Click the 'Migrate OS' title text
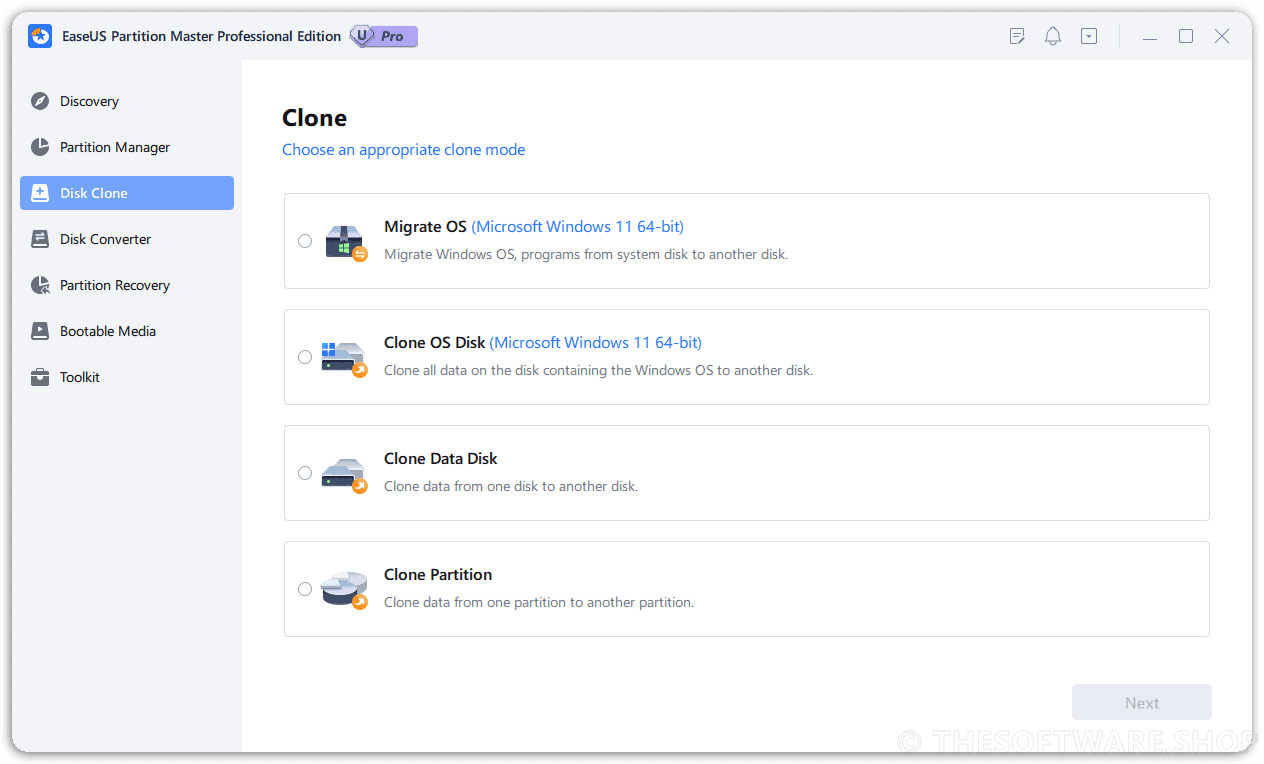1264x764 pixels. click(x=425, y=227)
